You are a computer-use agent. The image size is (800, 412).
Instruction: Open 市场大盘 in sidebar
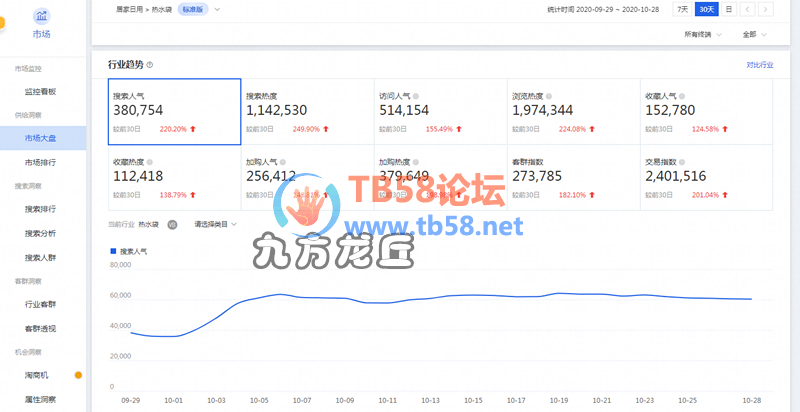[x=40, y=138]
